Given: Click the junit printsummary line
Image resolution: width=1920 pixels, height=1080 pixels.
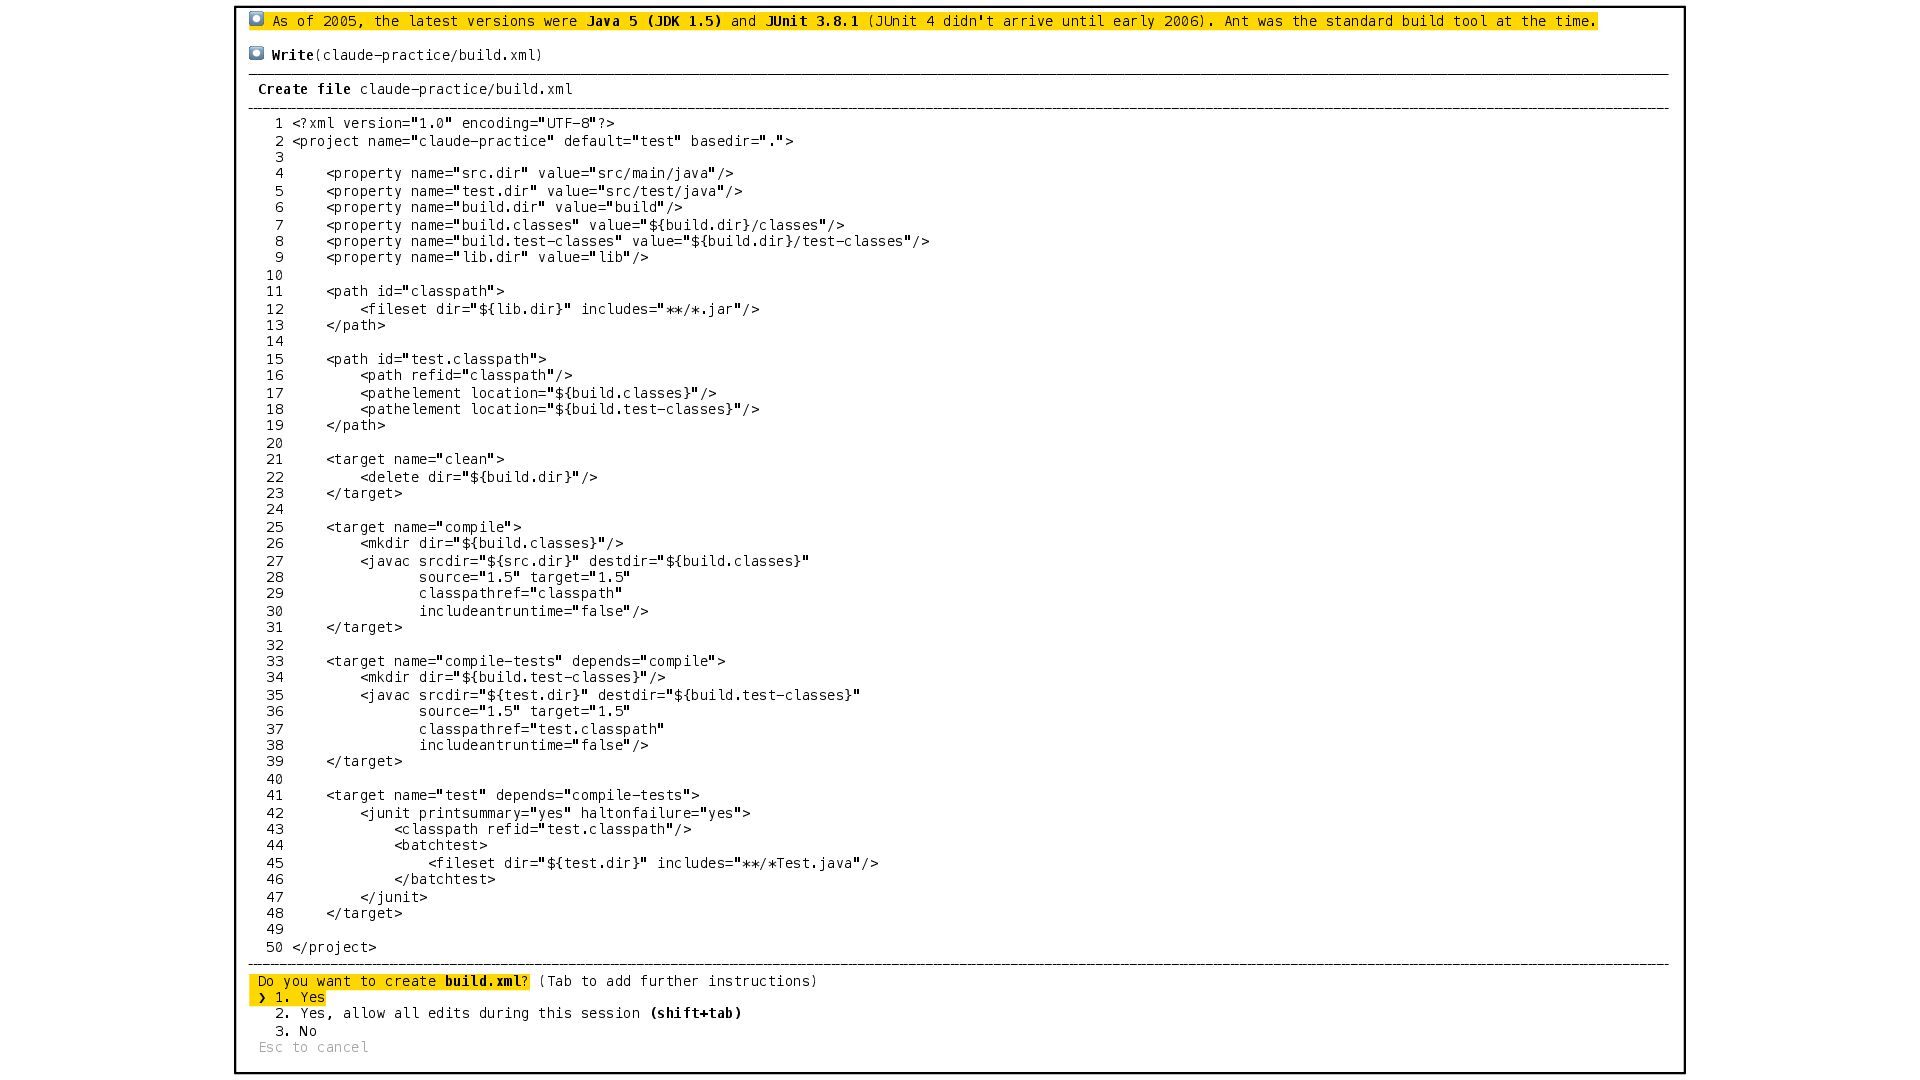Looking at the screenshot, I should click(555, 813).
